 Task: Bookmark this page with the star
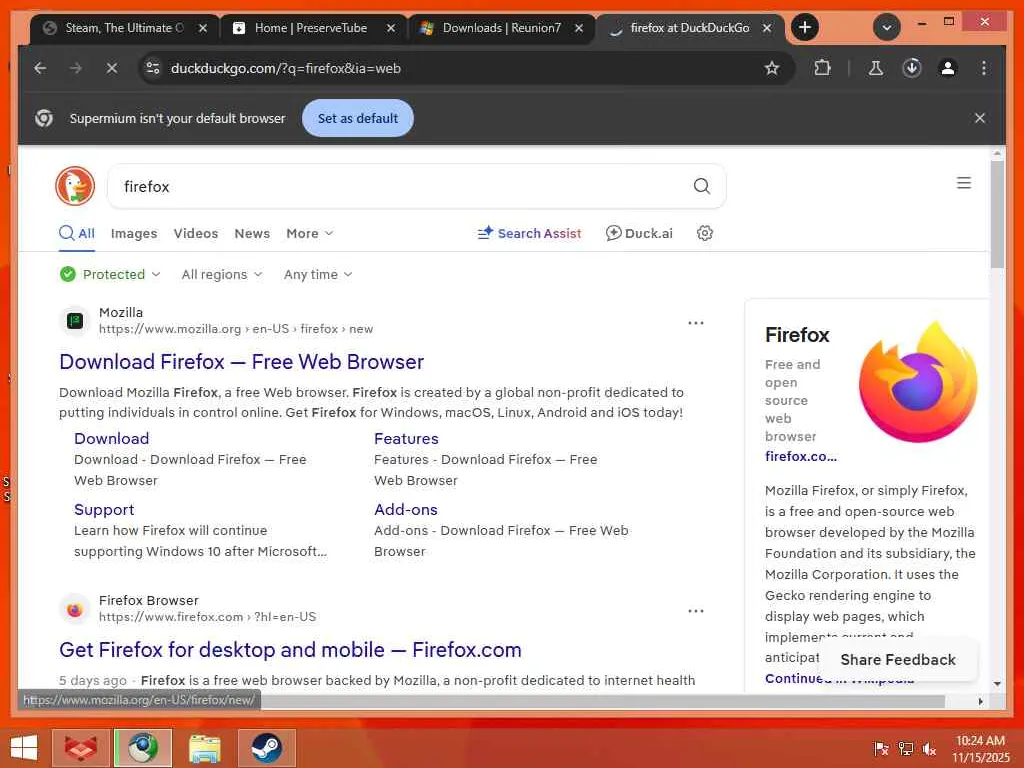point(772,68)
